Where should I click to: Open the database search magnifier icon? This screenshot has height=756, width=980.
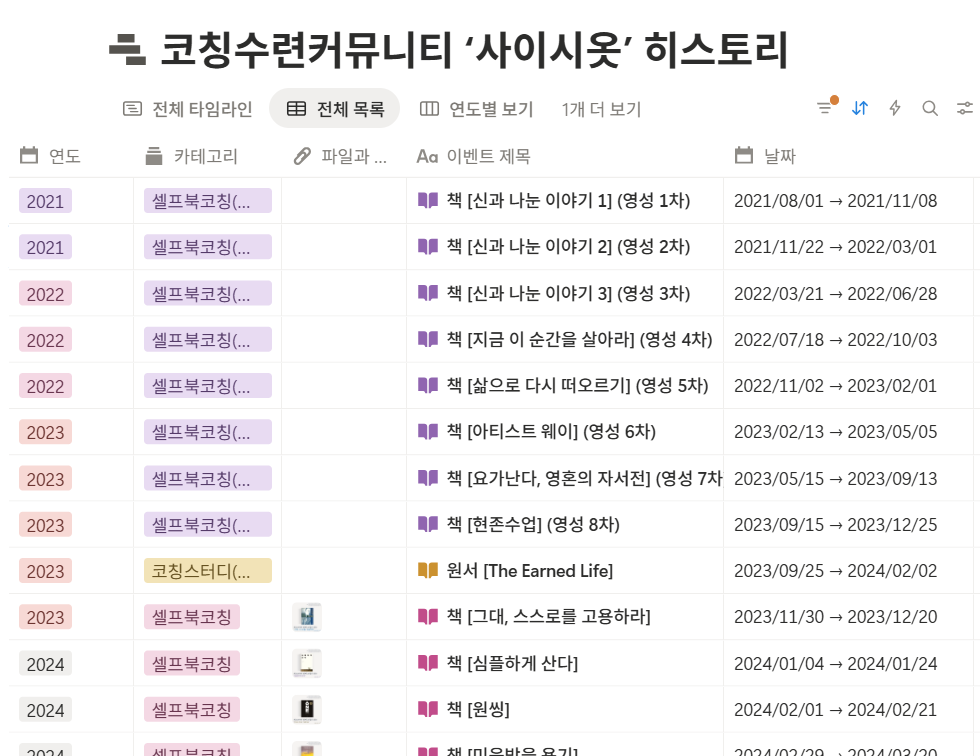coord(928,109)
